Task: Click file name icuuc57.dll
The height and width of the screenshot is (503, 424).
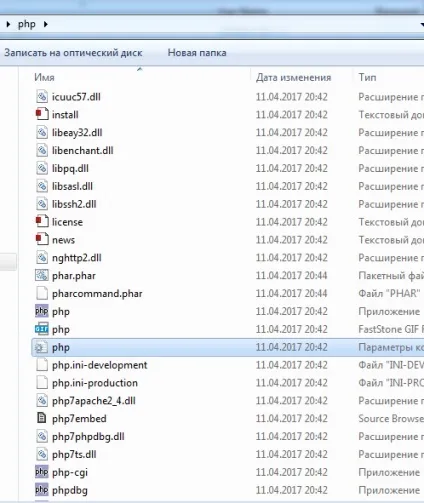Action: coord(76,97)
